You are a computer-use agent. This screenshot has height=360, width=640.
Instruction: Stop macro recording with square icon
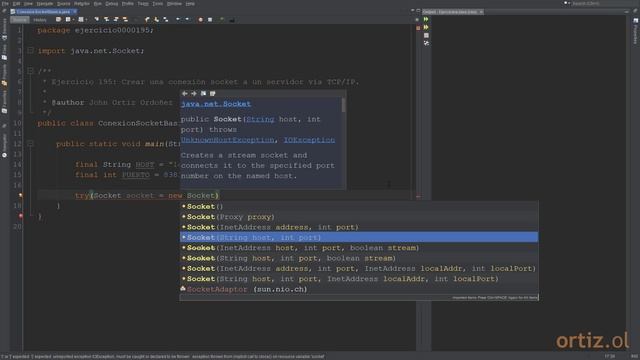(210, 20)
